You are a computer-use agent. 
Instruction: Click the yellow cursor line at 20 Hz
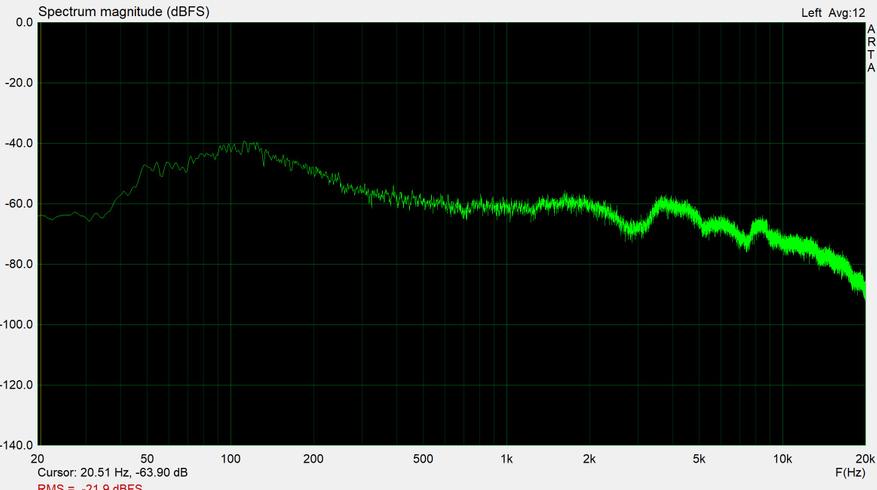39,234
